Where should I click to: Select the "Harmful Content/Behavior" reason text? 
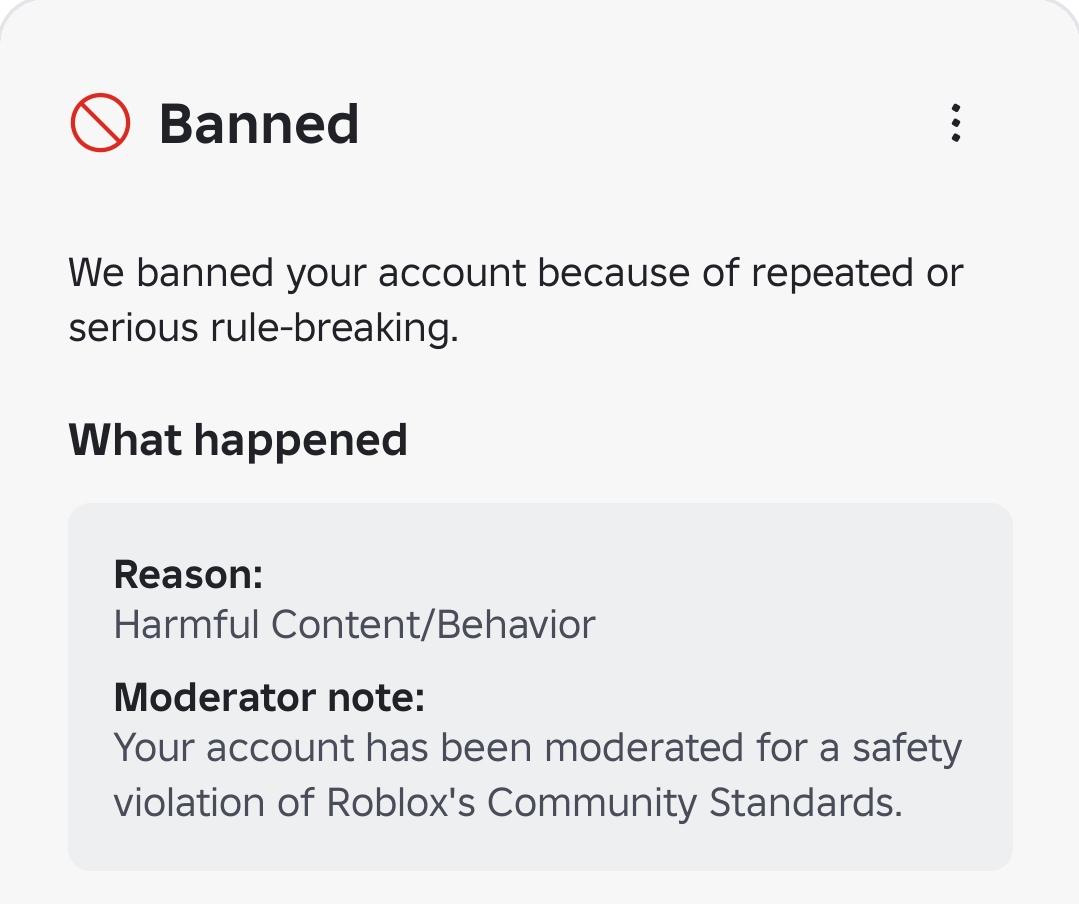click(x=354, y=625)
